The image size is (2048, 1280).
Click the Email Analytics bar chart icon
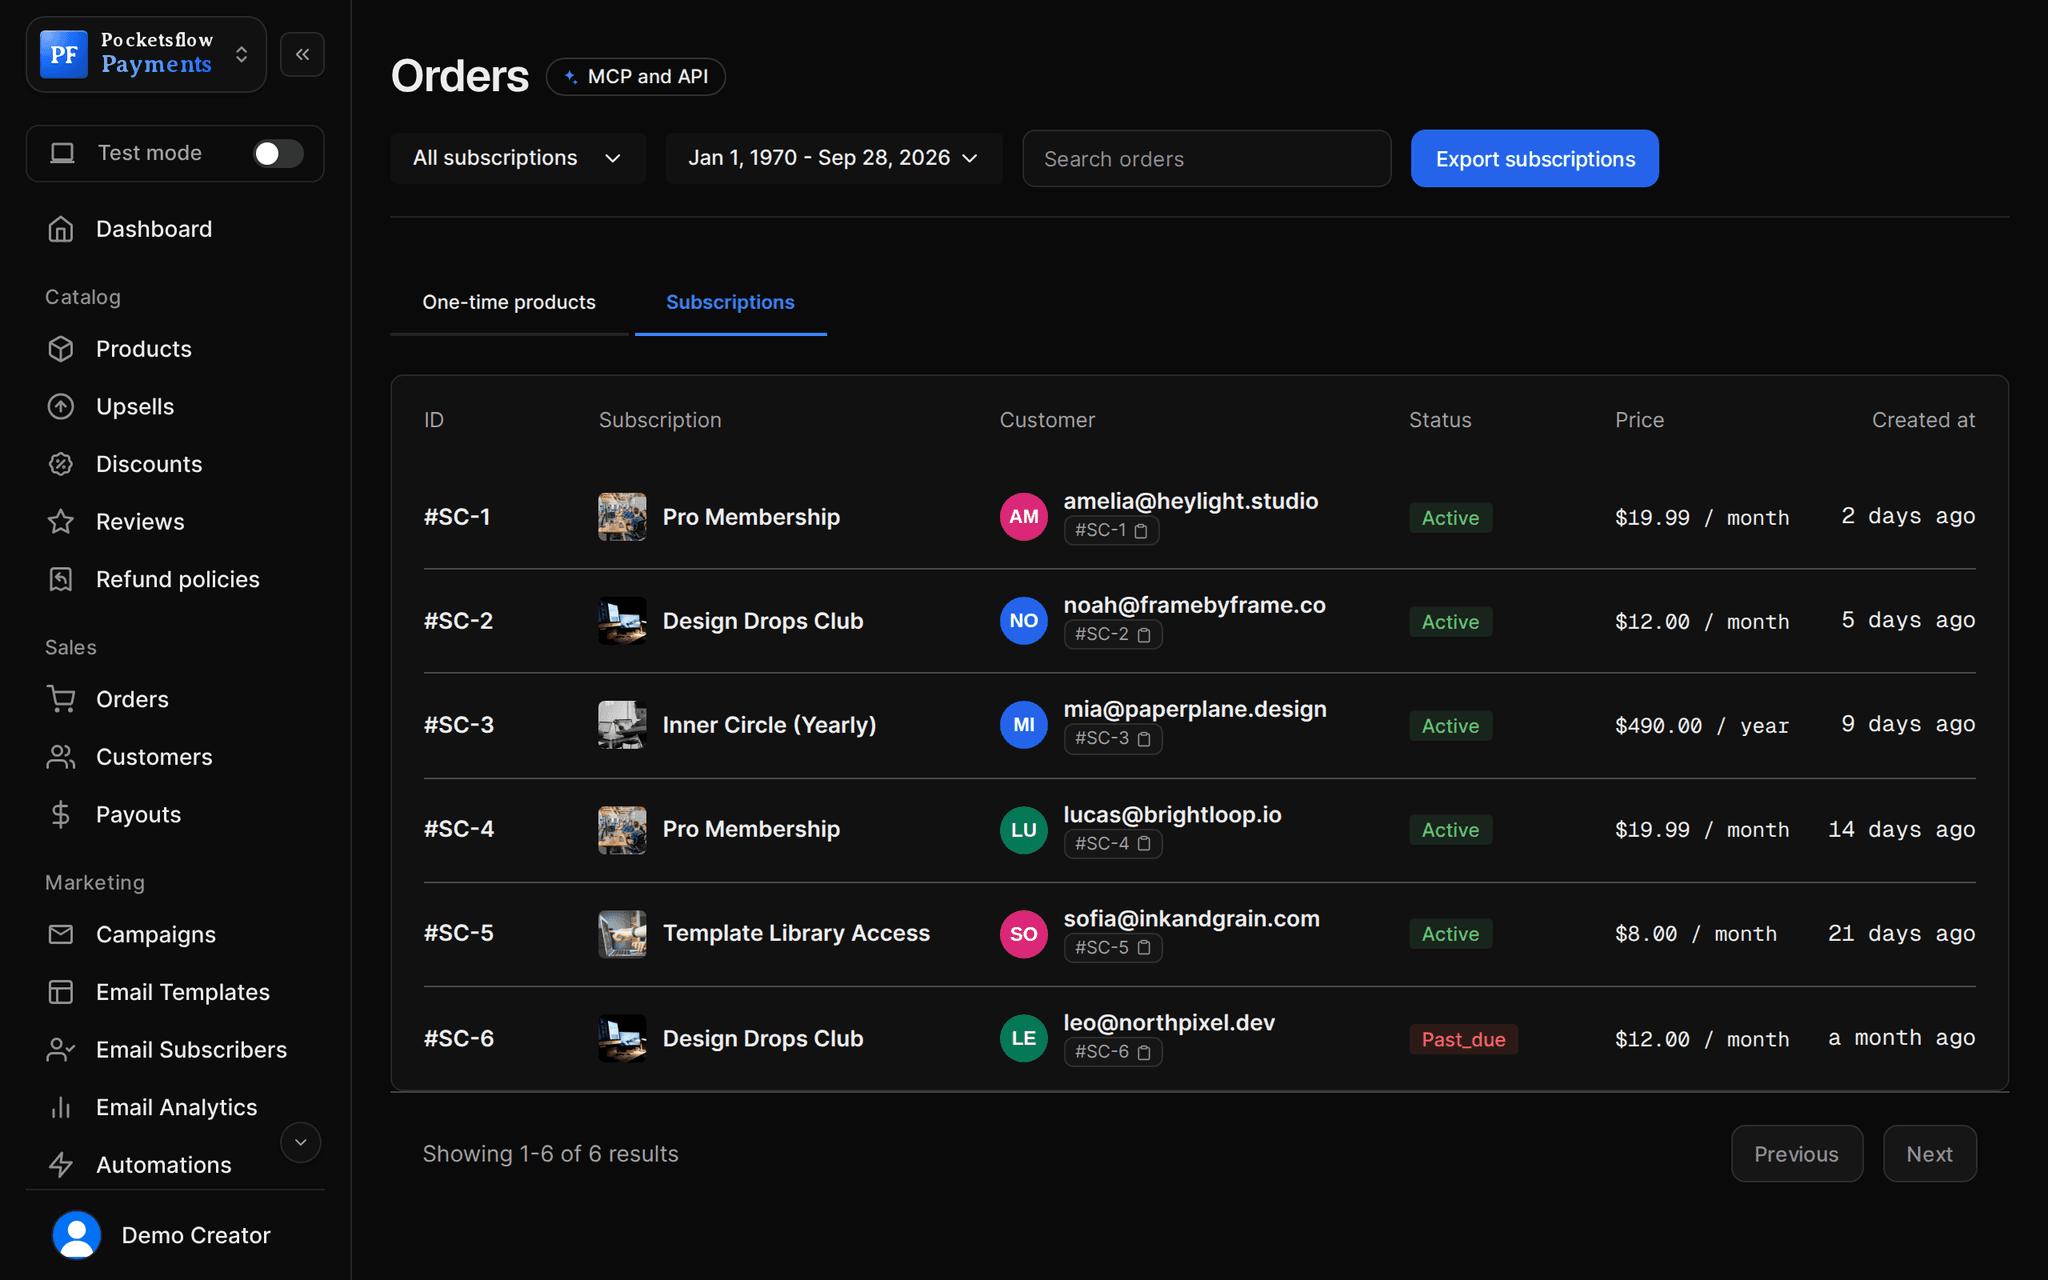click(x=61, y=1107)
